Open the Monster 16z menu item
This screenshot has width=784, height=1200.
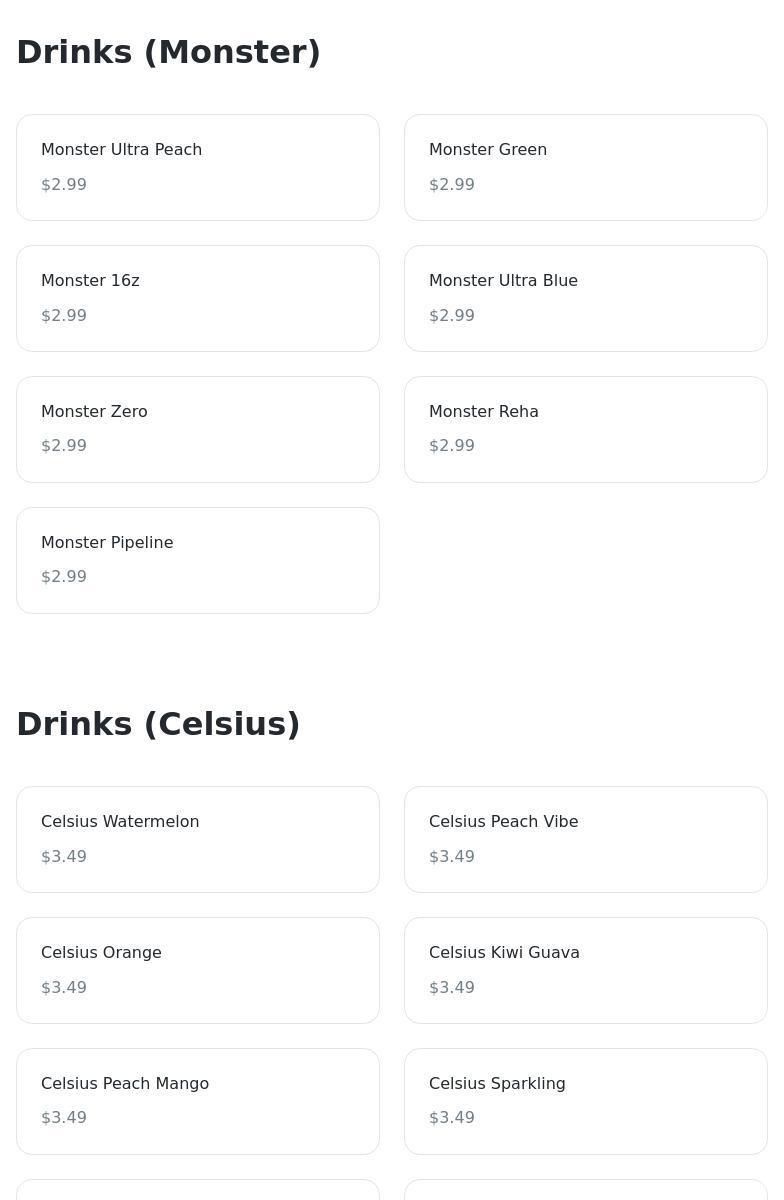click(197, 298)
